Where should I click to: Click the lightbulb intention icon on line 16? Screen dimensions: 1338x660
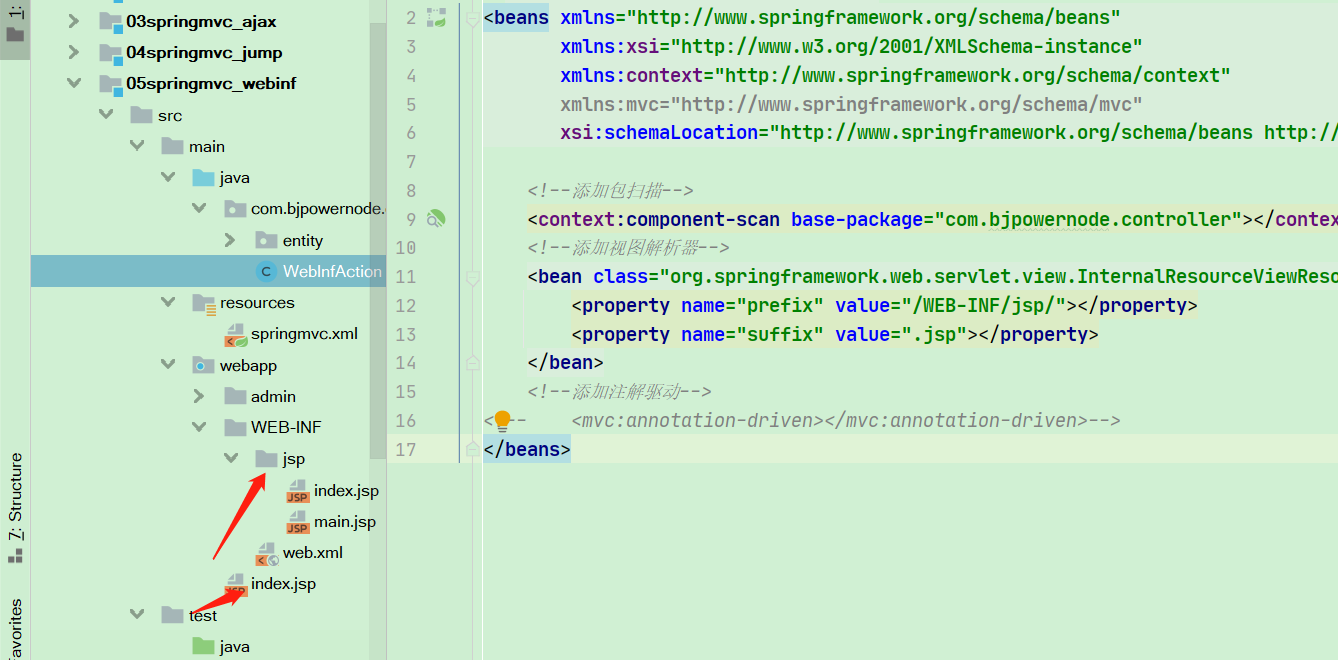[x=502, y=421]
